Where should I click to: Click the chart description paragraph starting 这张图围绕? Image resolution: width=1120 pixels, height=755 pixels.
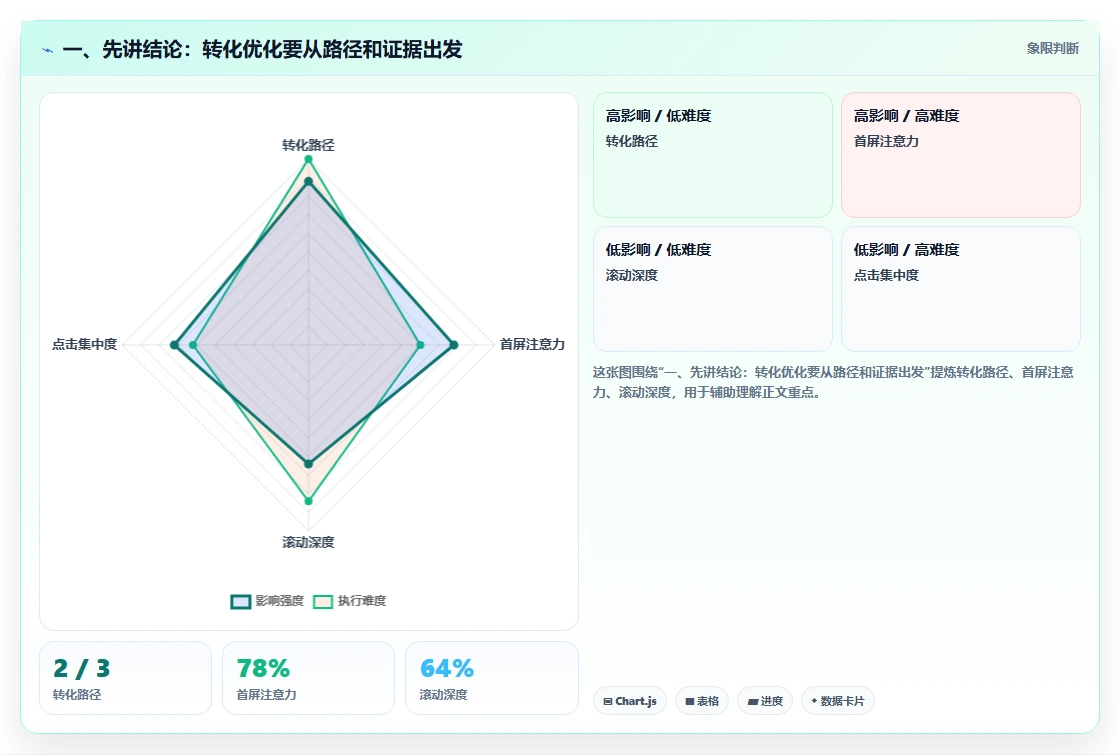[833, 382]
